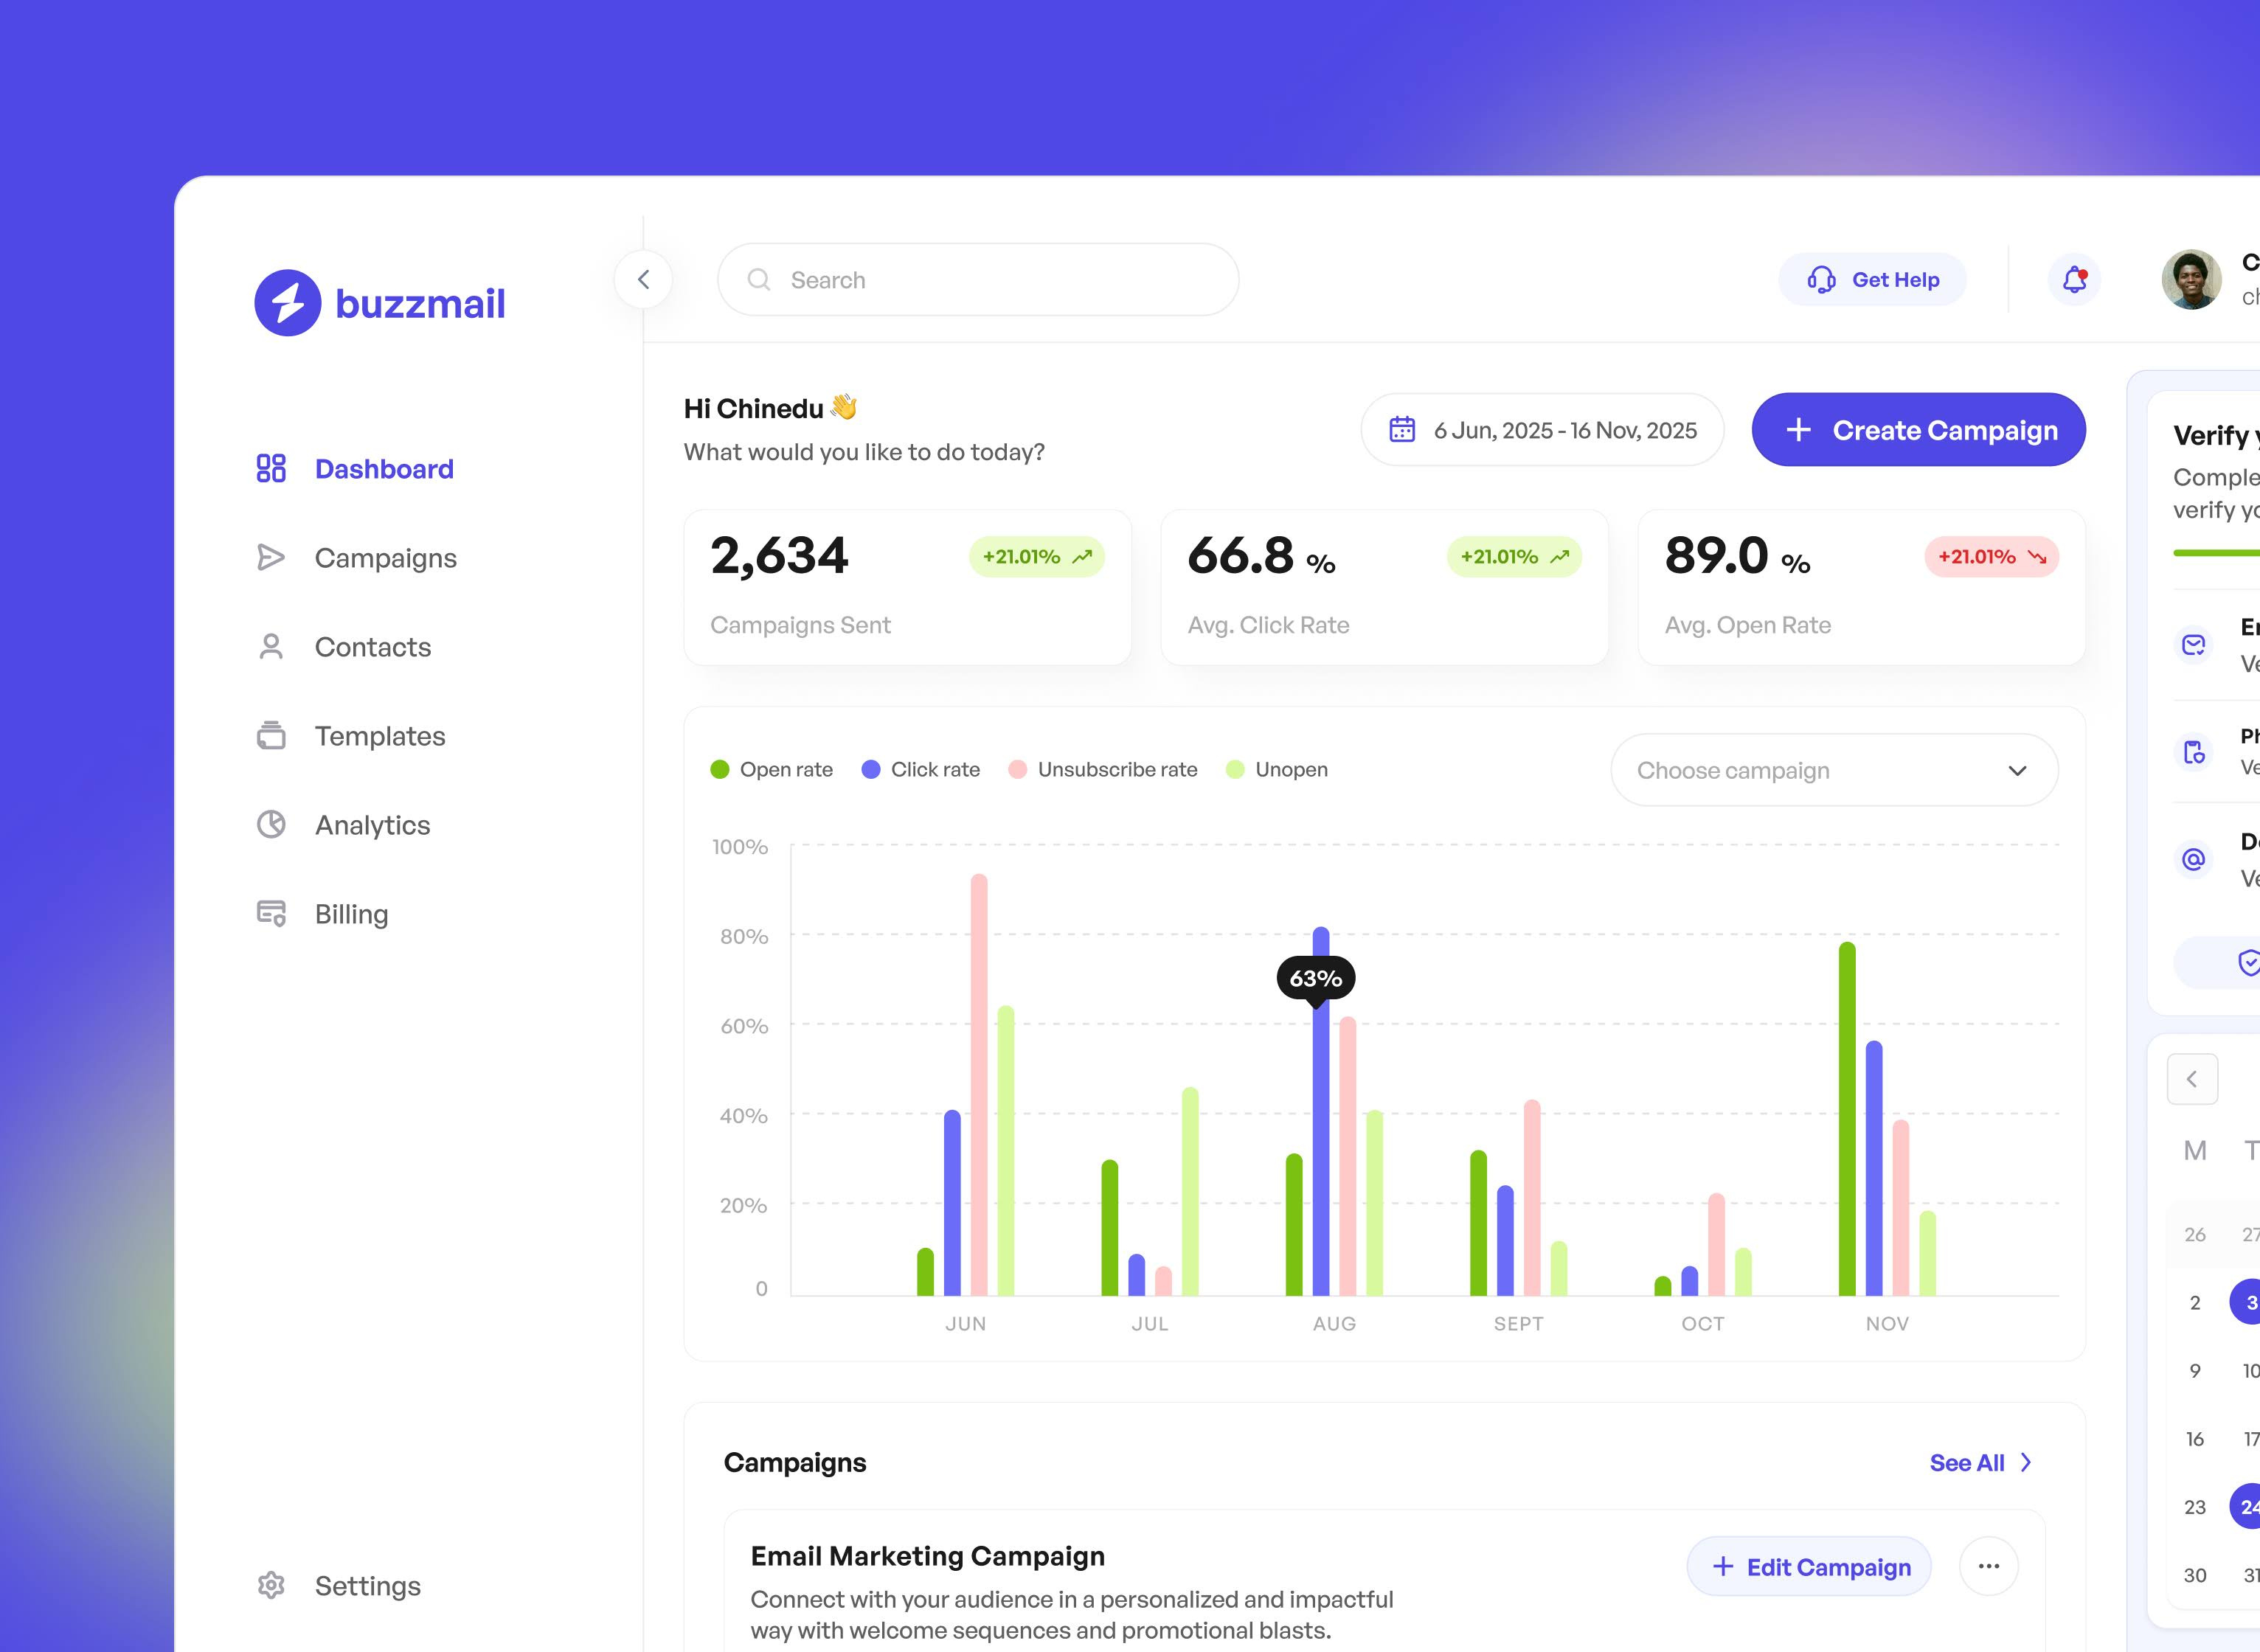
Task: Collapse the sidebar with chevron button
Action: click(643, 280)
